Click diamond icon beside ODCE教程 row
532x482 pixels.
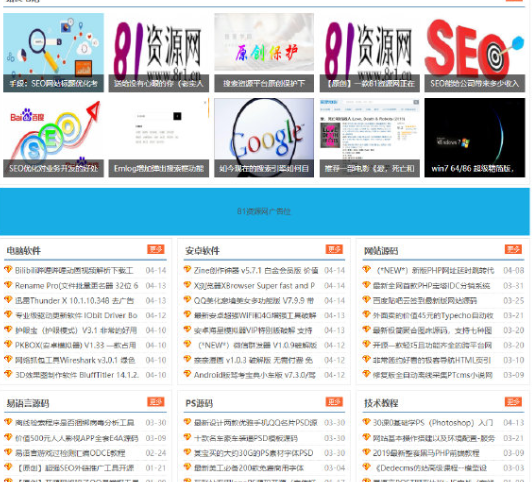(8, 452)
